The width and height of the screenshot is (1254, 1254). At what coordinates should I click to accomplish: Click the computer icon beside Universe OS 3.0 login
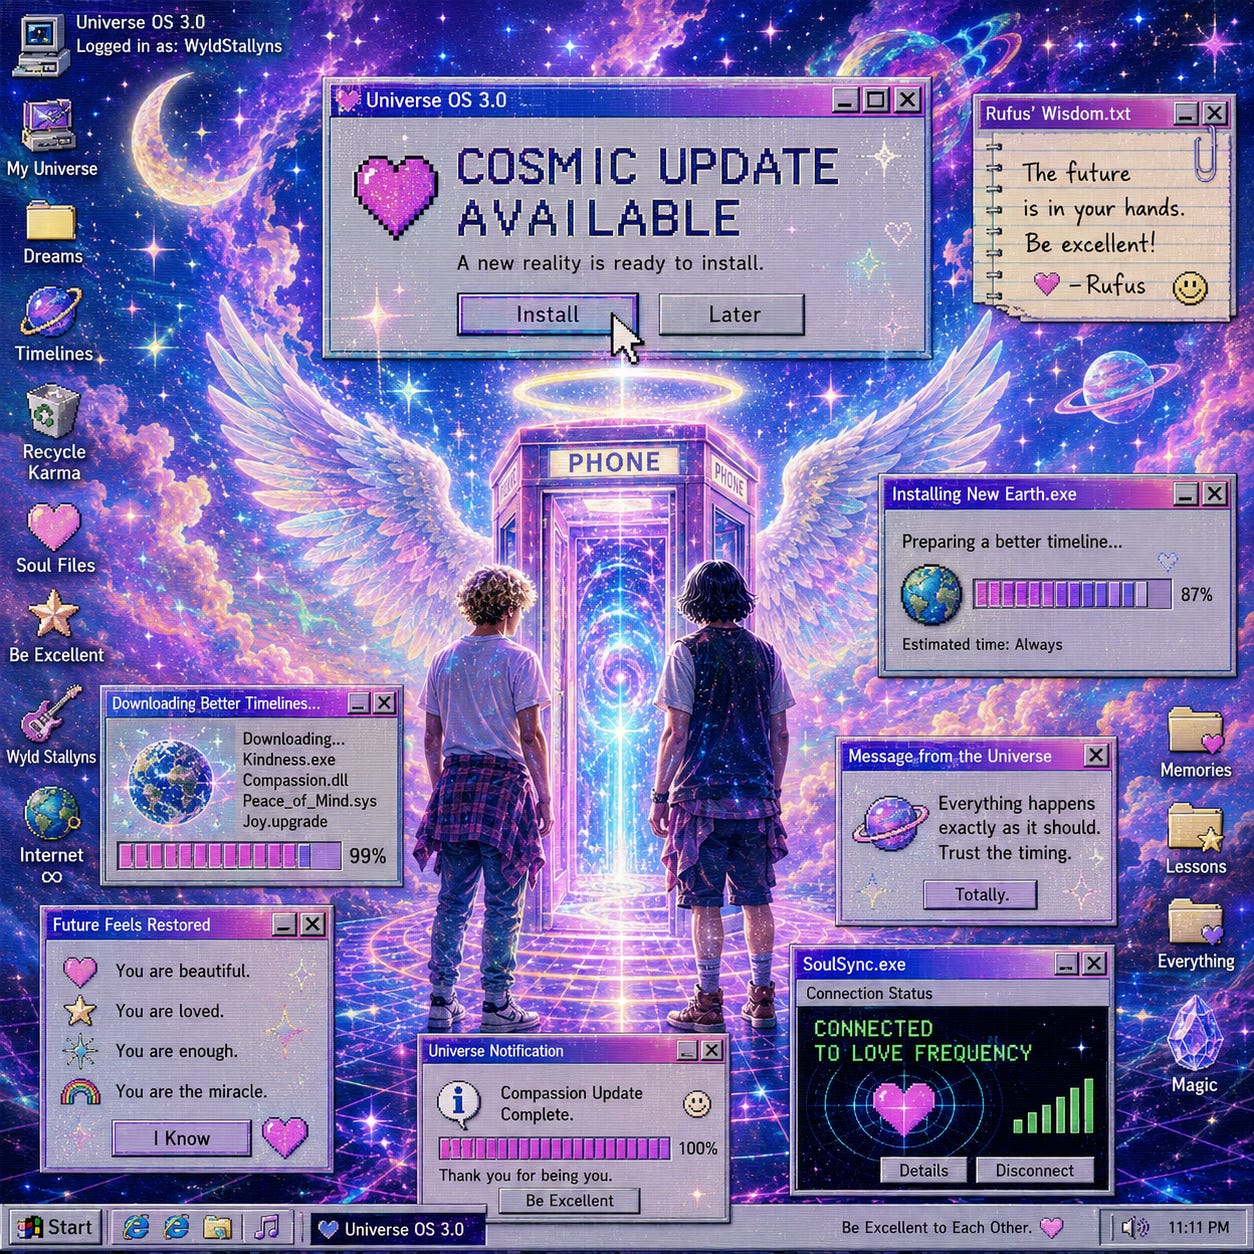(x=40, y=47)
